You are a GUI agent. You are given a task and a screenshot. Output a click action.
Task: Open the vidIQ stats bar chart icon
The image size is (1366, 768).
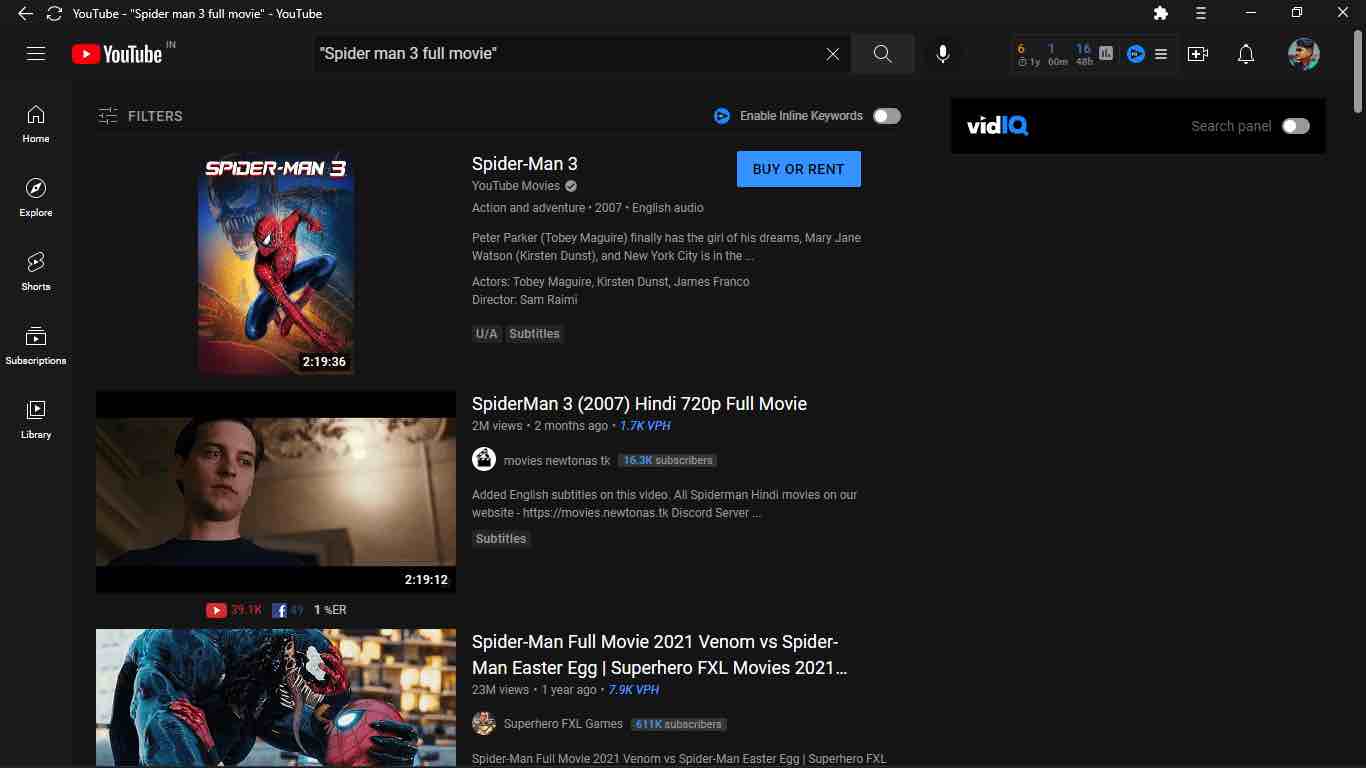click(x=1106, y=54)
